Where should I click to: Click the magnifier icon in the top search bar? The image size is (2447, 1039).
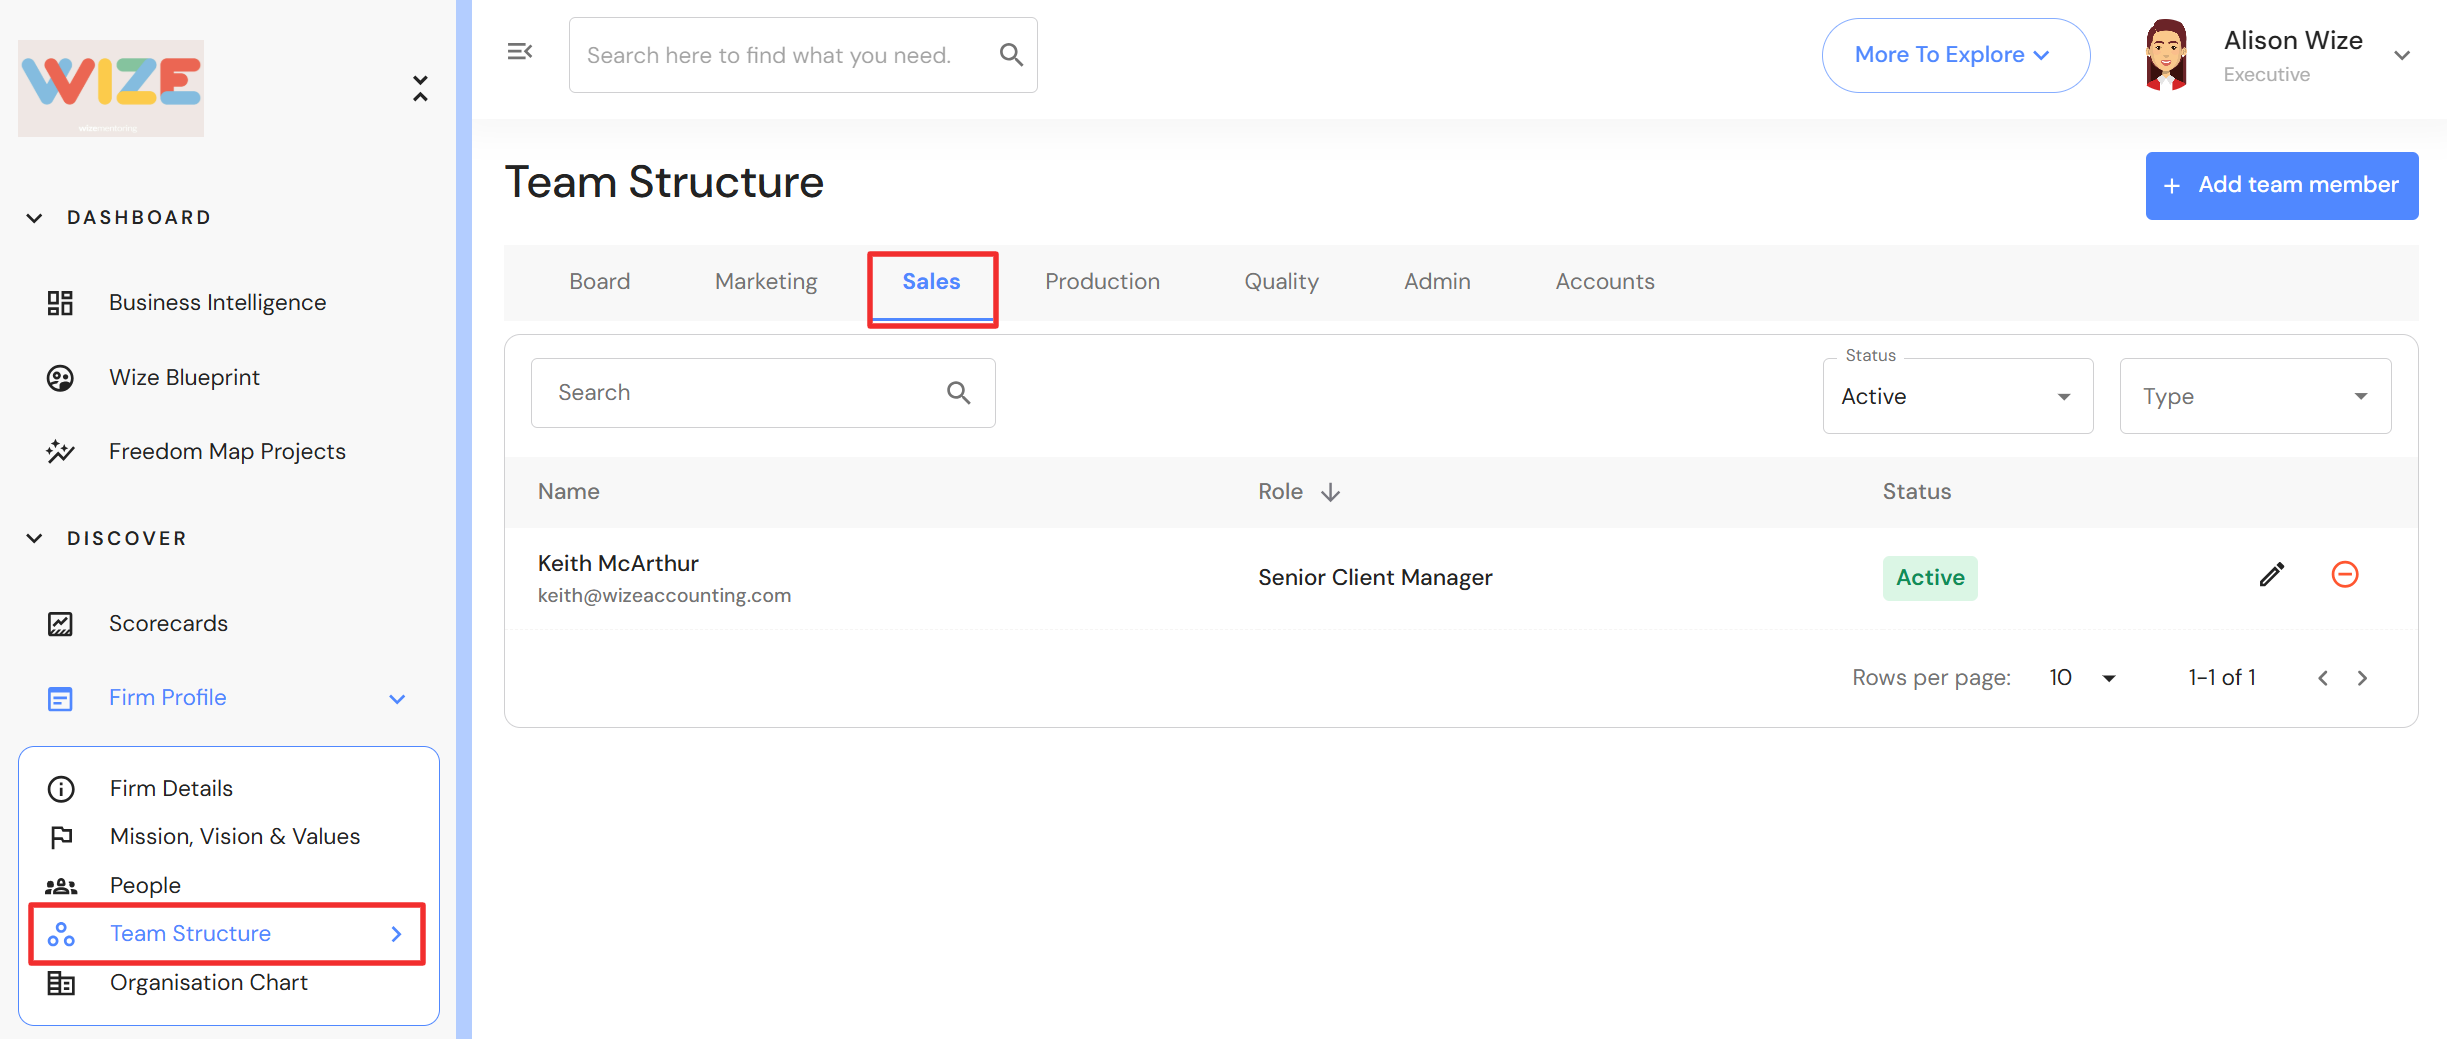pos(1011,55)
